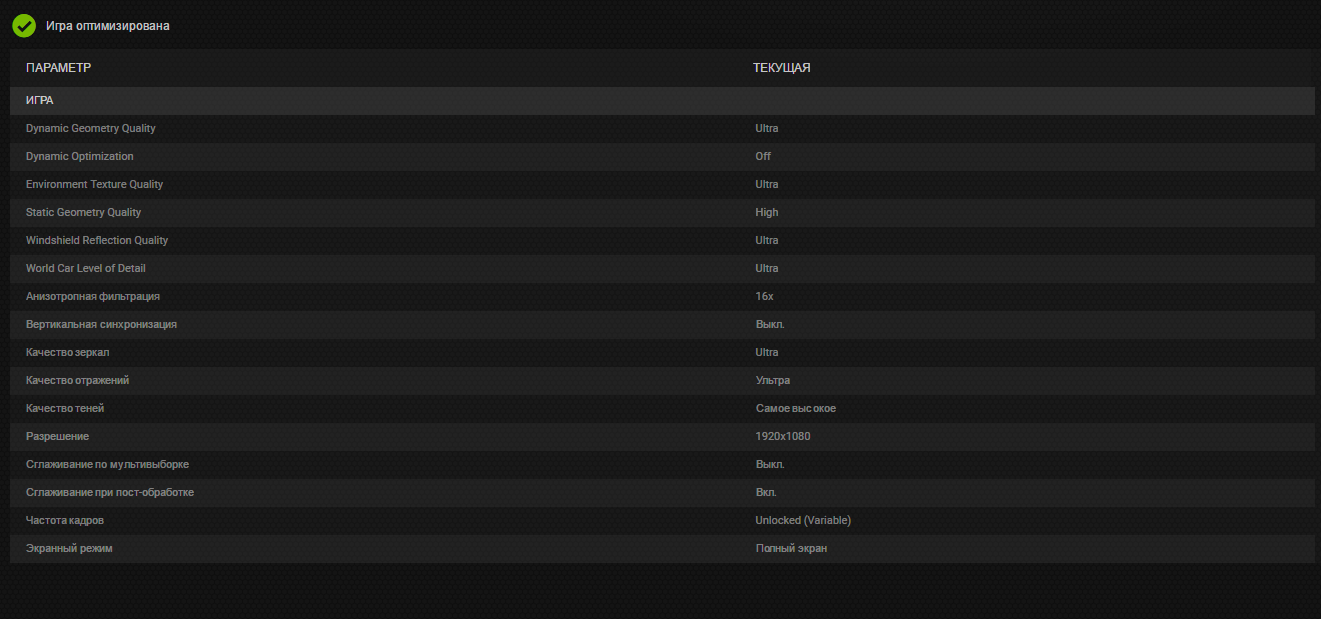Screen dimensions: 1321x619
Task: Click the 'Игра оптимизирована' status text
Action: (108, 26)
